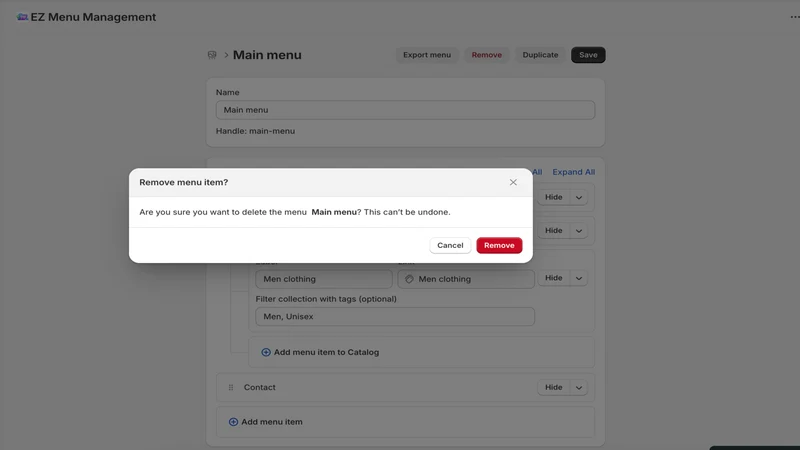This screenshot has width=800, height=450.
Task: Click the Handle: main-menu text
Action: [255, 131]
